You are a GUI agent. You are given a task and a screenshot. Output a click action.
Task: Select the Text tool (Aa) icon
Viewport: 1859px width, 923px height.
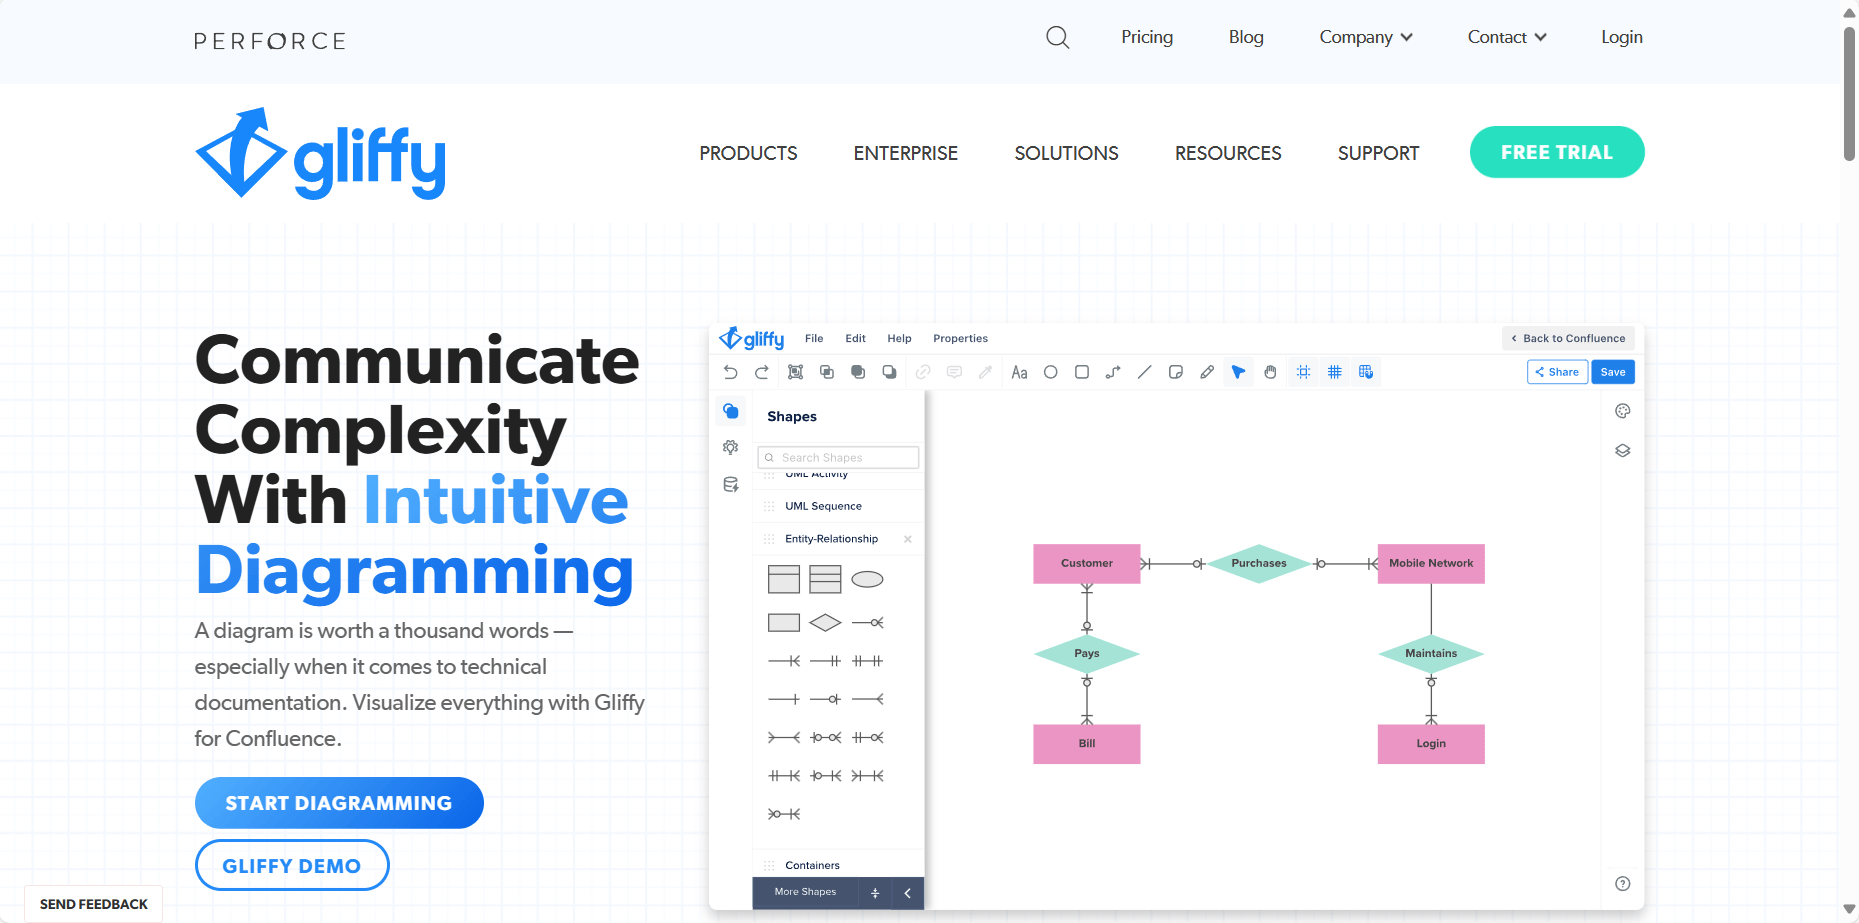[x=1019, y=372]
